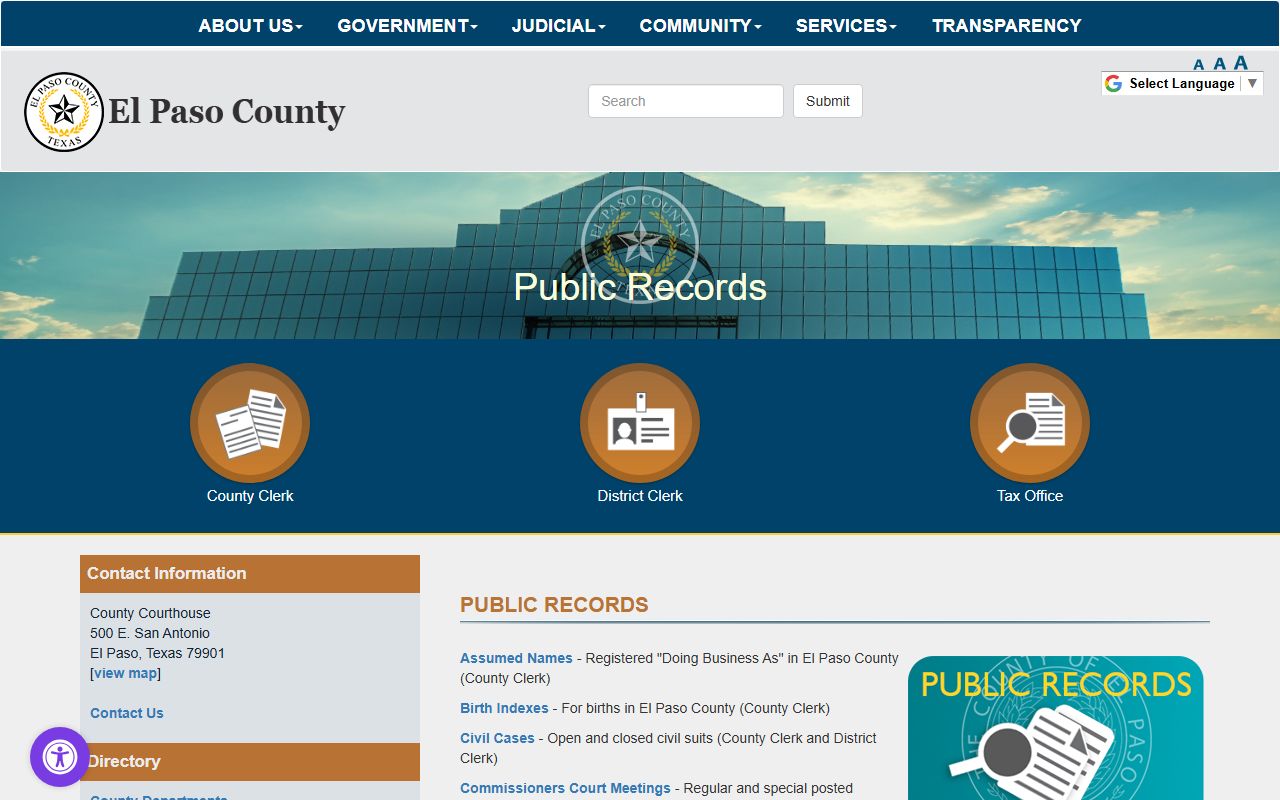Expand the Services menu
1280x800 pixels.
point(846,26)
